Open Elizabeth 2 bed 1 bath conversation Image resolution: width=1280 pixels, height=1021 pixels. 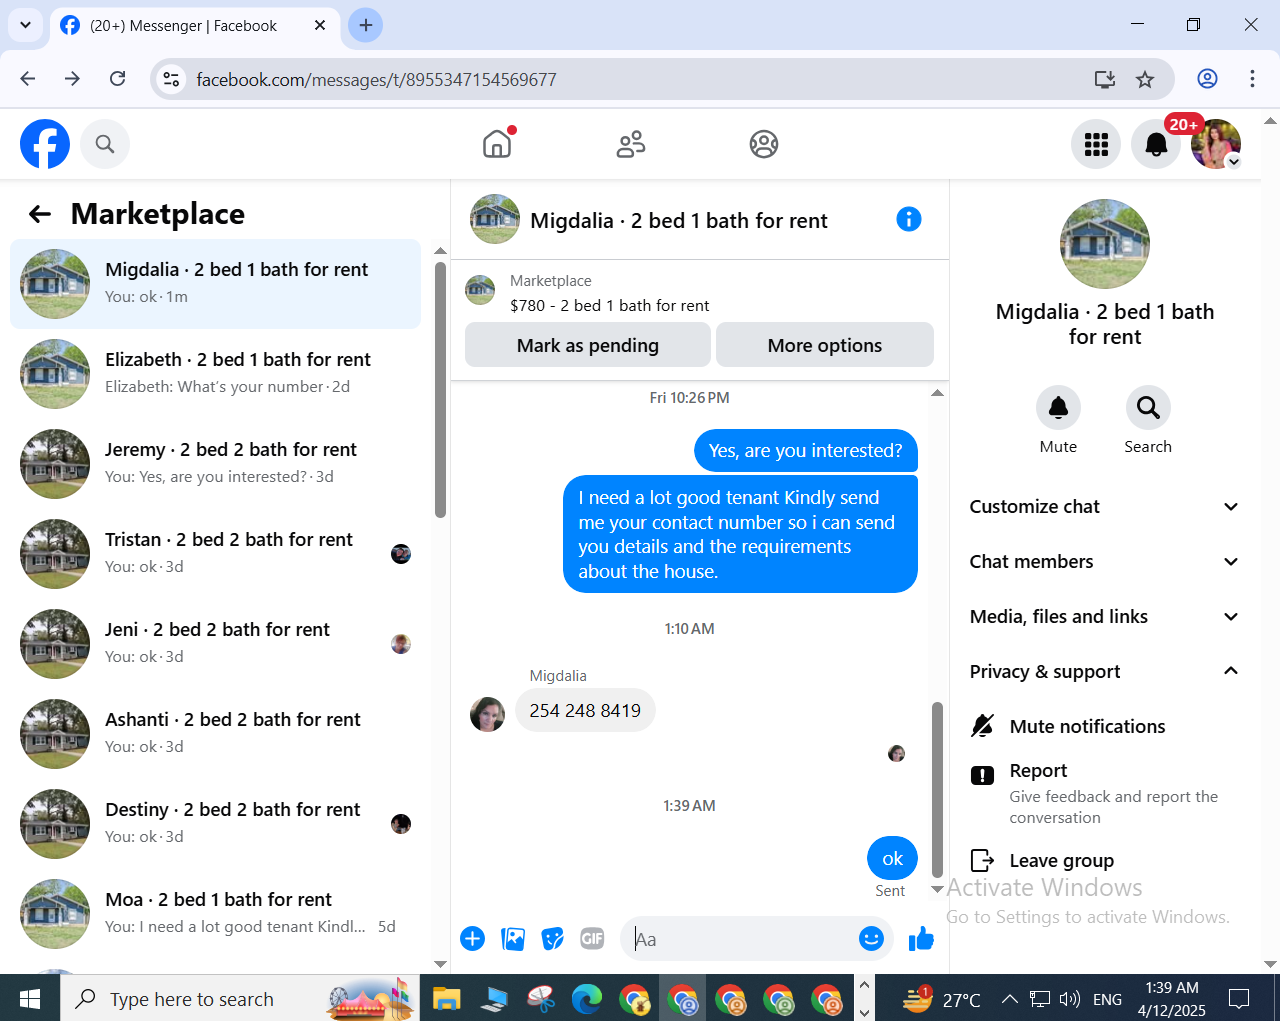(x=215, y=374)
